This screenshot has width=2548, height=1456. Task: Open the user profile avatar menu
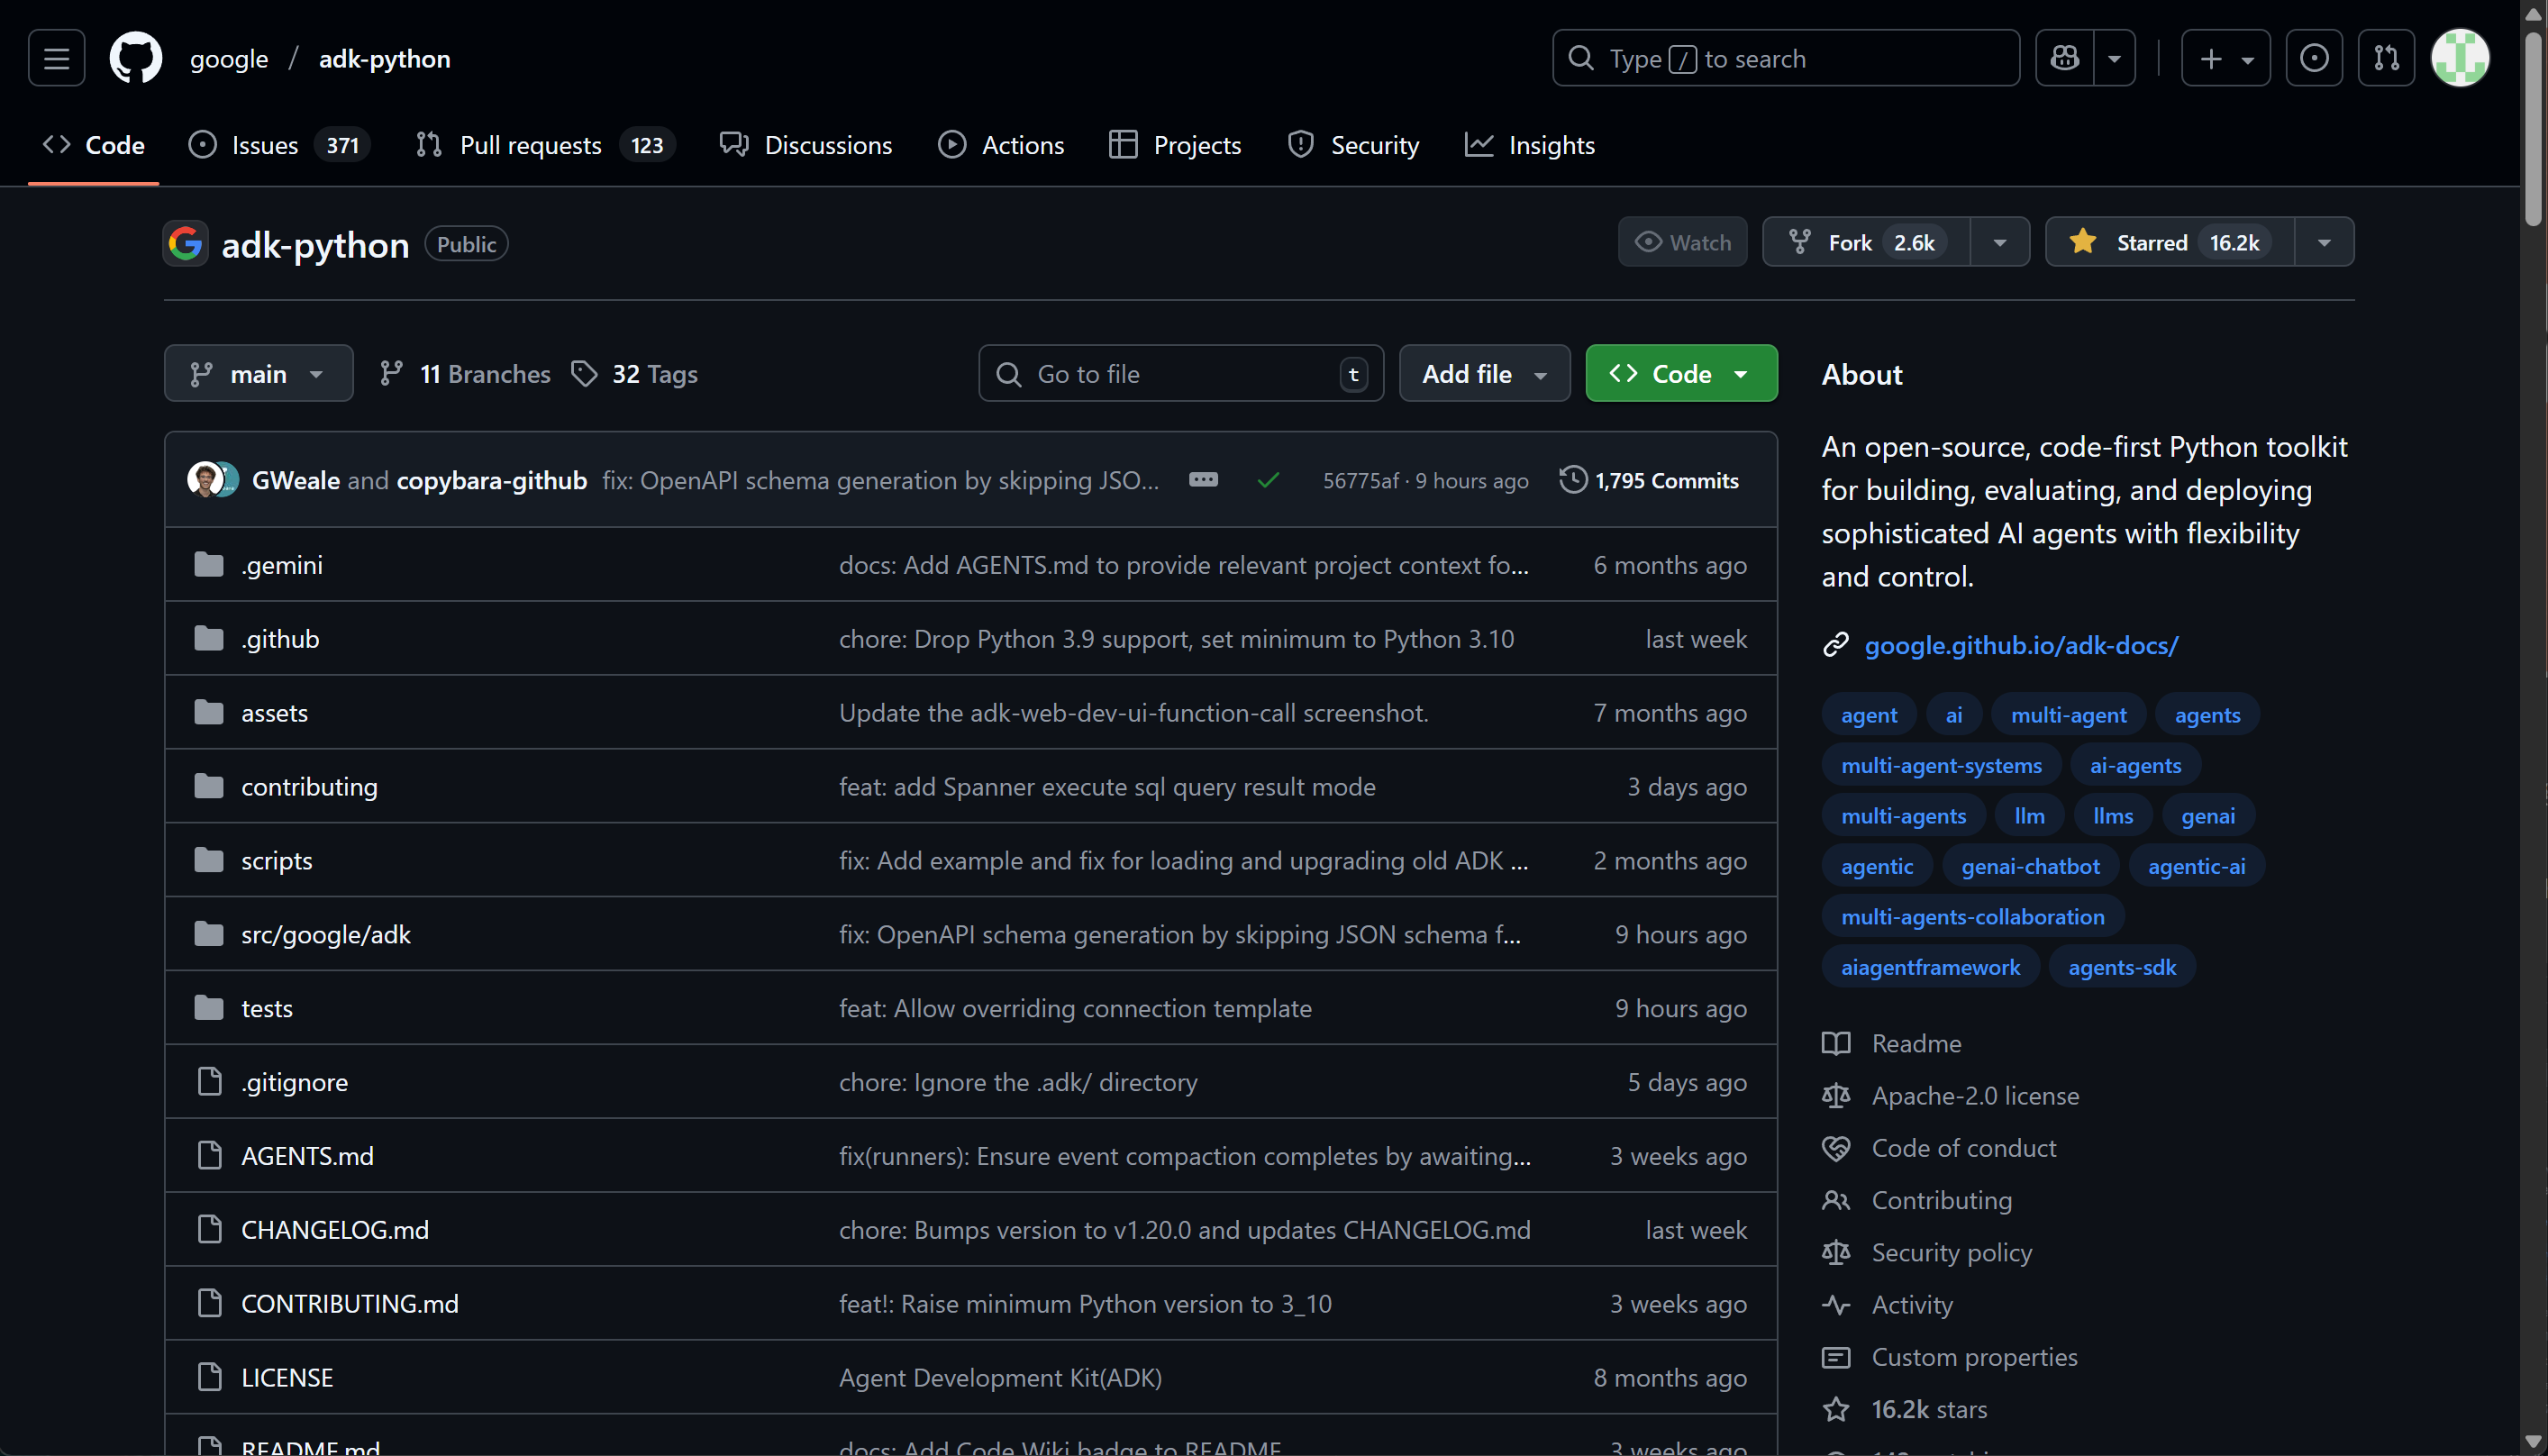[2460, 58]
